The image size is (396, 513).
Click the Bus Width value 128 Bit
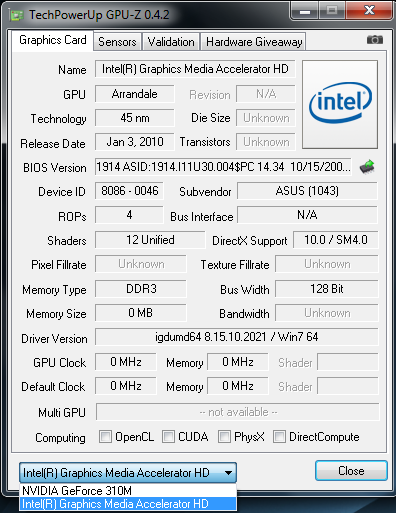pos(327,289)
